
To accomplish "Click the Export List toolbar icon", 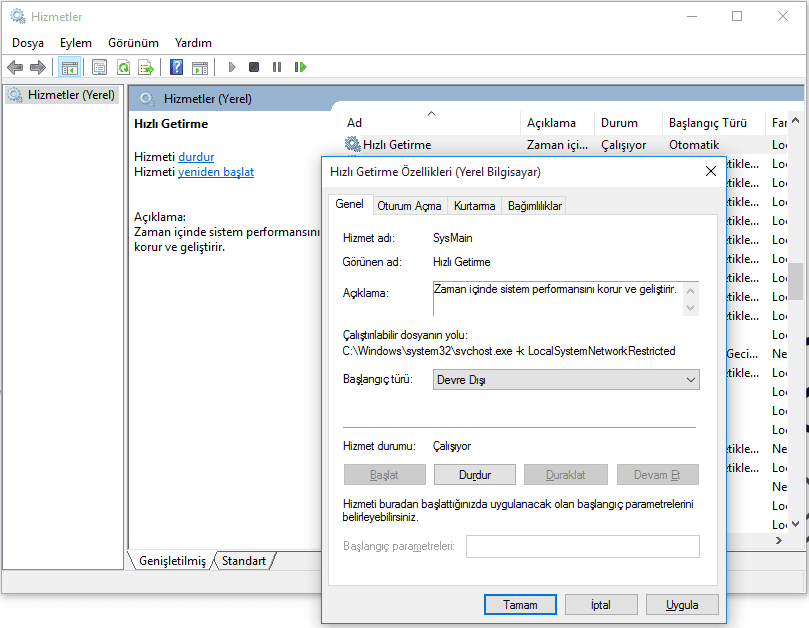I will click(x=146, y=67).
